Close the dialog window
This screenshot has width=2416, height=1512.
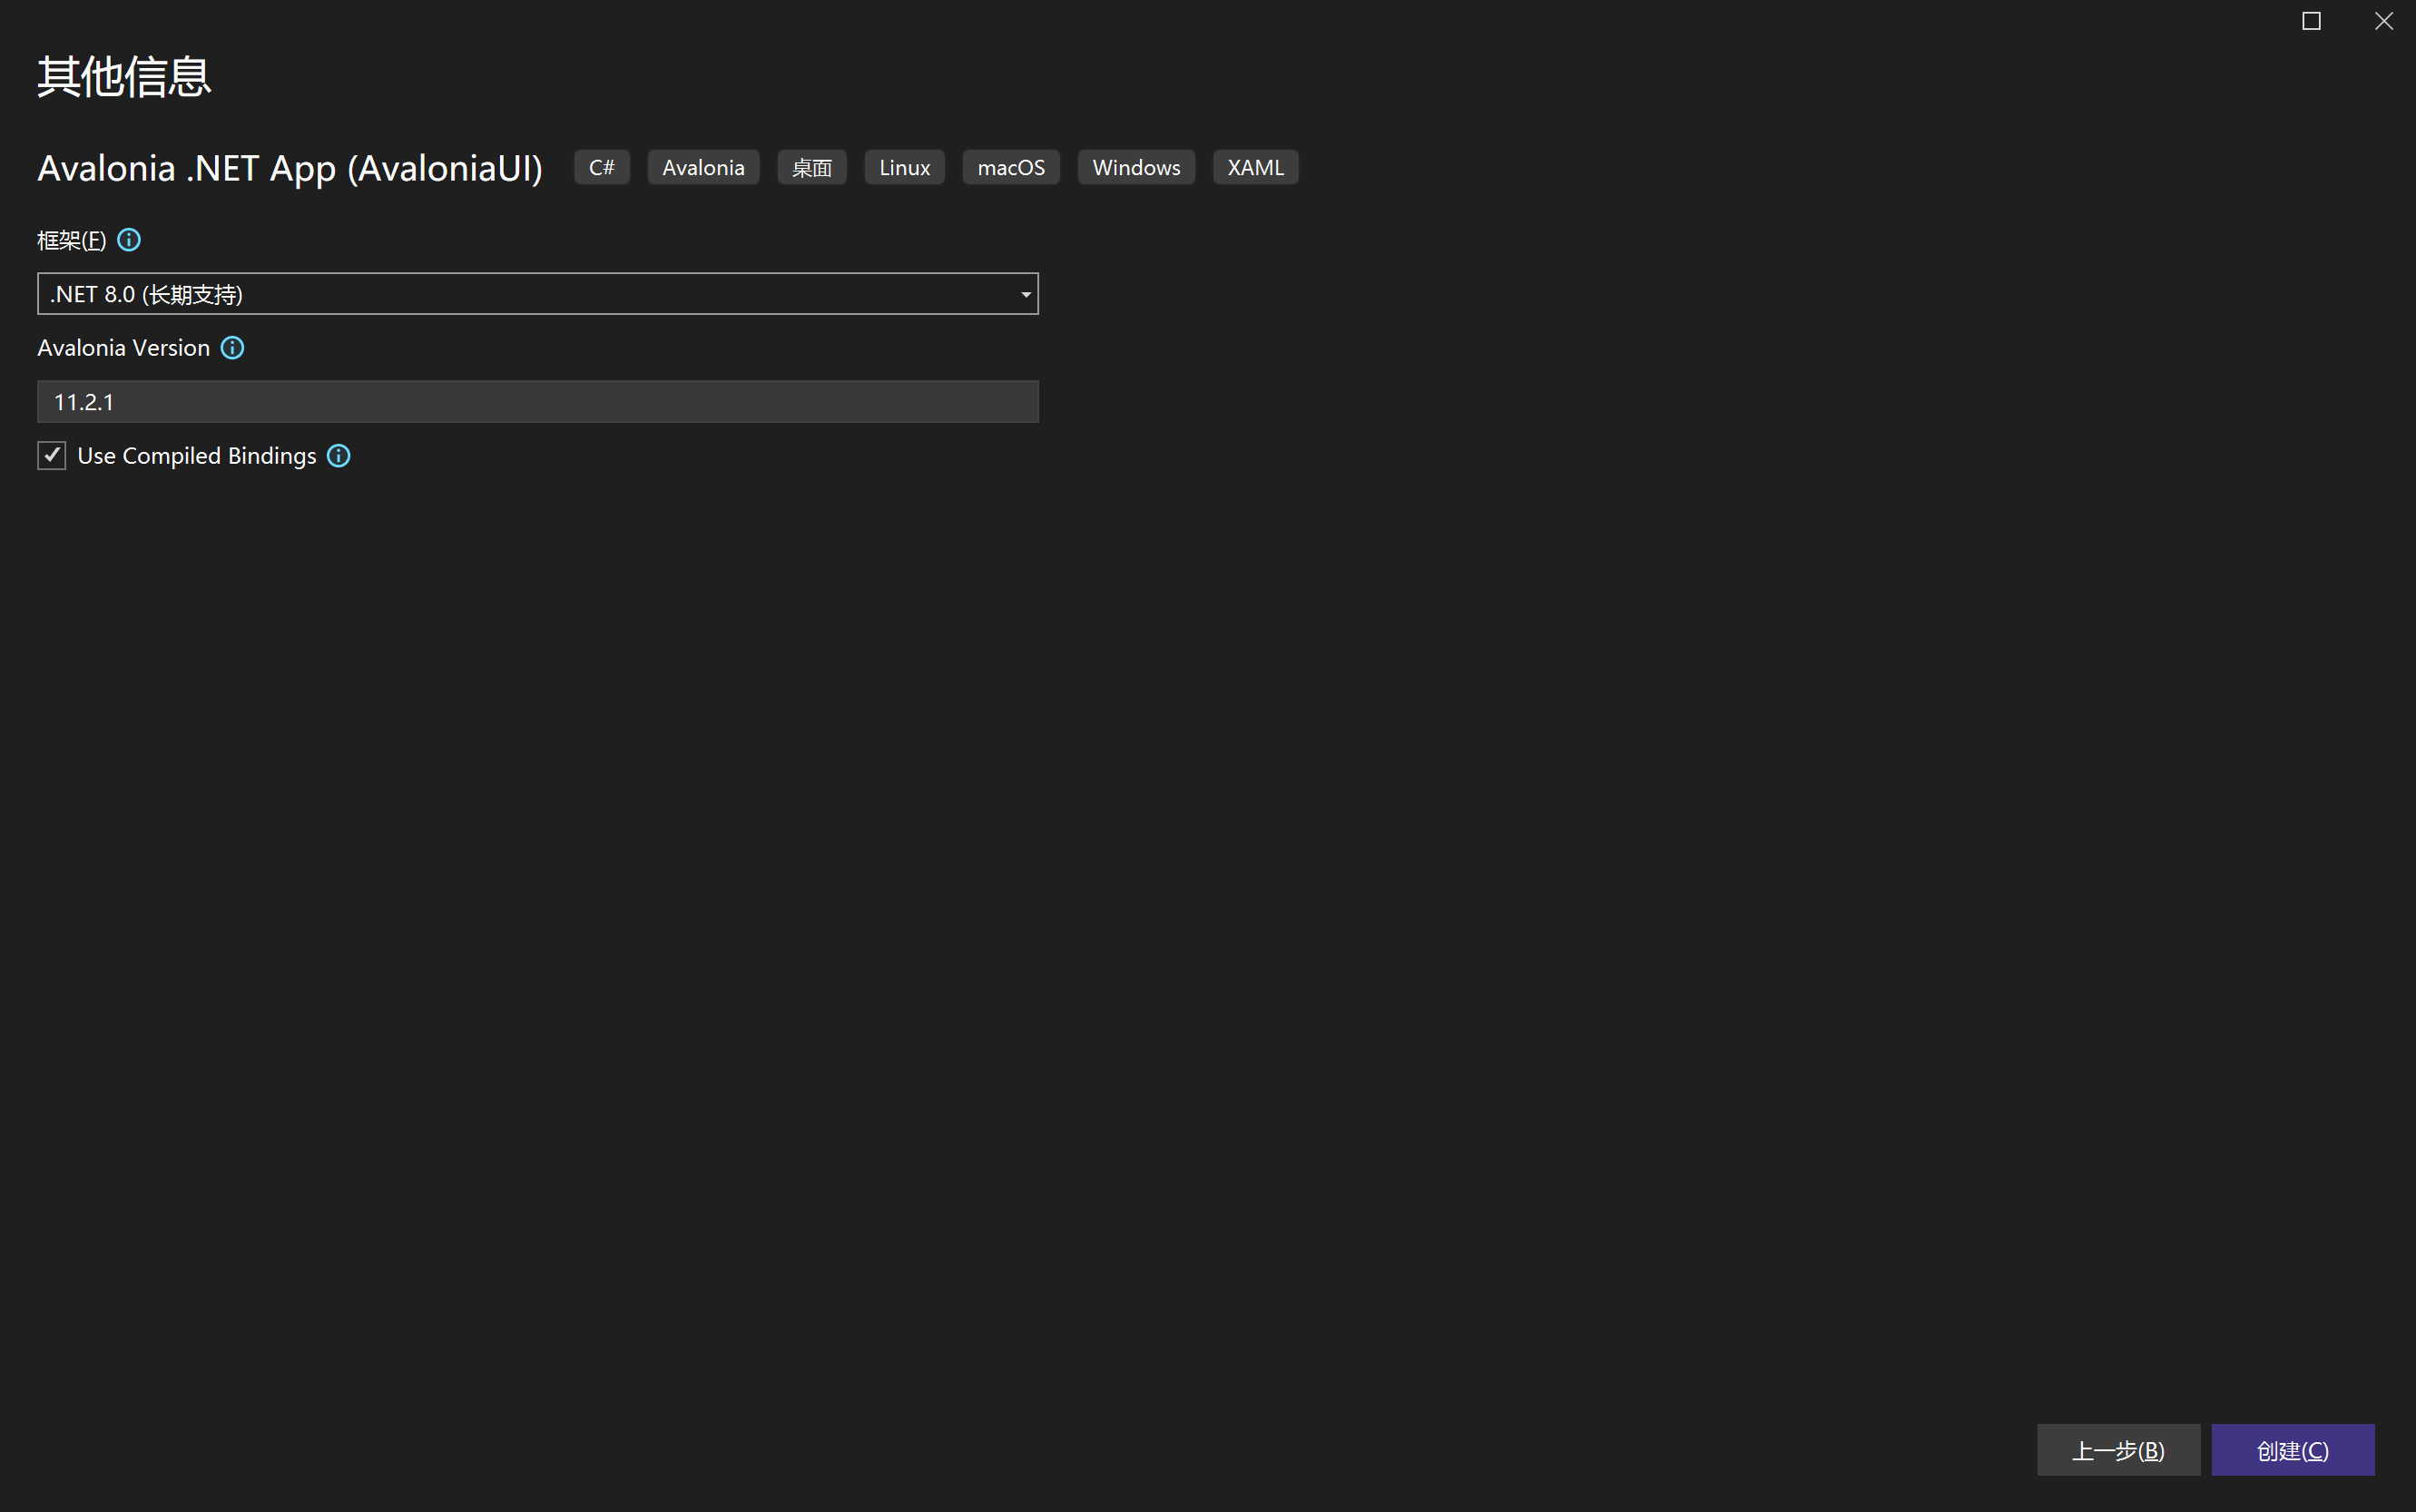click(x=2384, y=21)
